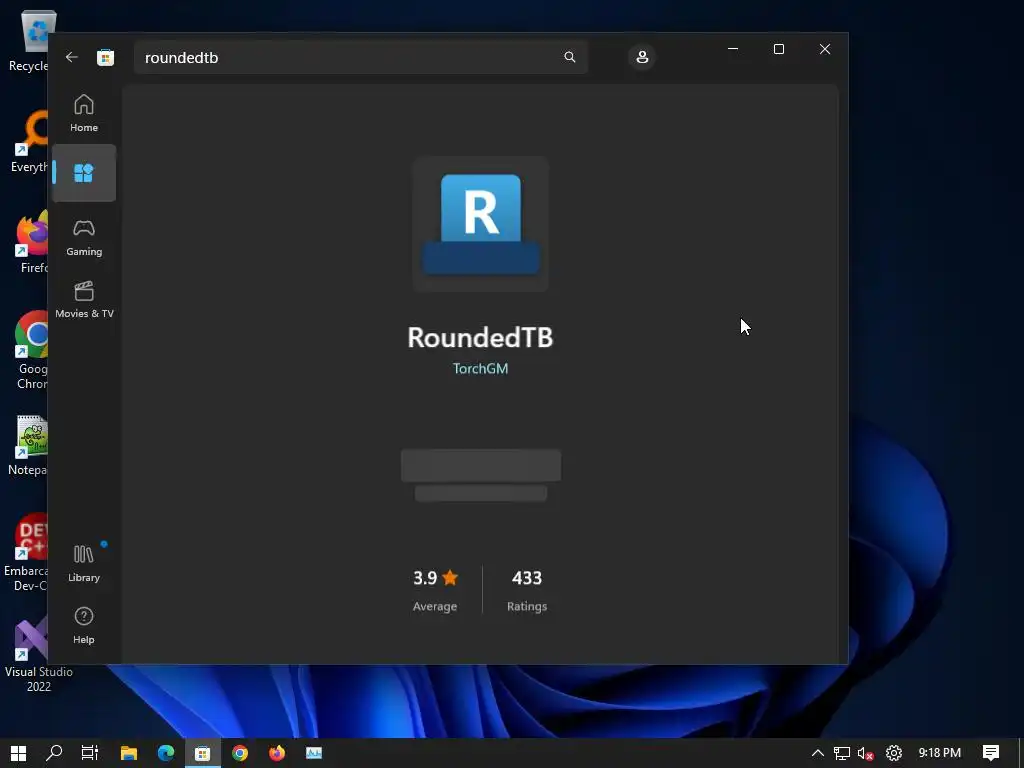Click the Microsoft Store taskbar icon
The height and width of the screenshot is (768, 1024).
pos(202,753)
